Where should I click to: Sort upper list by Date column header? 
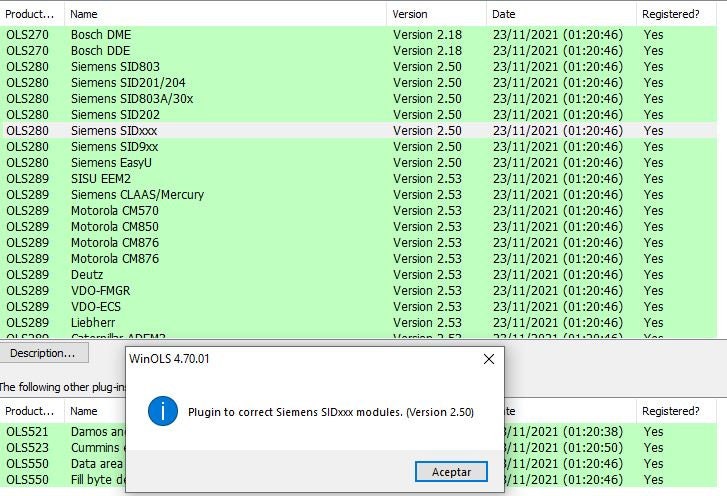point(561,14)
